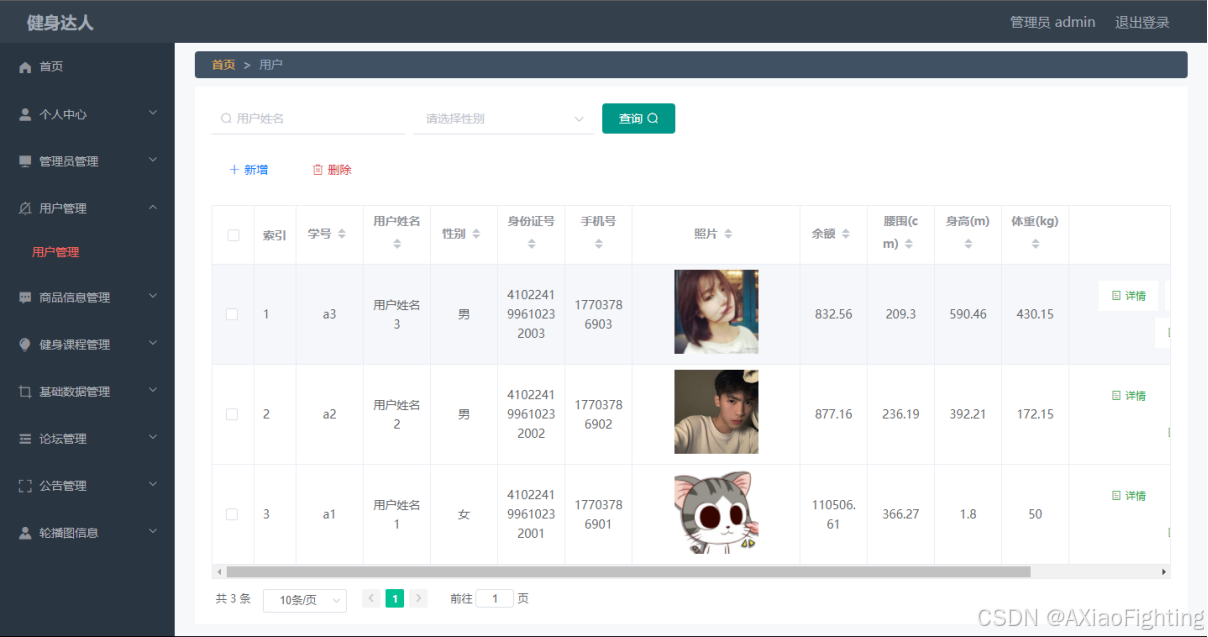1208x637 pixels.
Task: Click the horizontal table scrollbar thumb
Action: click(628, 572)
